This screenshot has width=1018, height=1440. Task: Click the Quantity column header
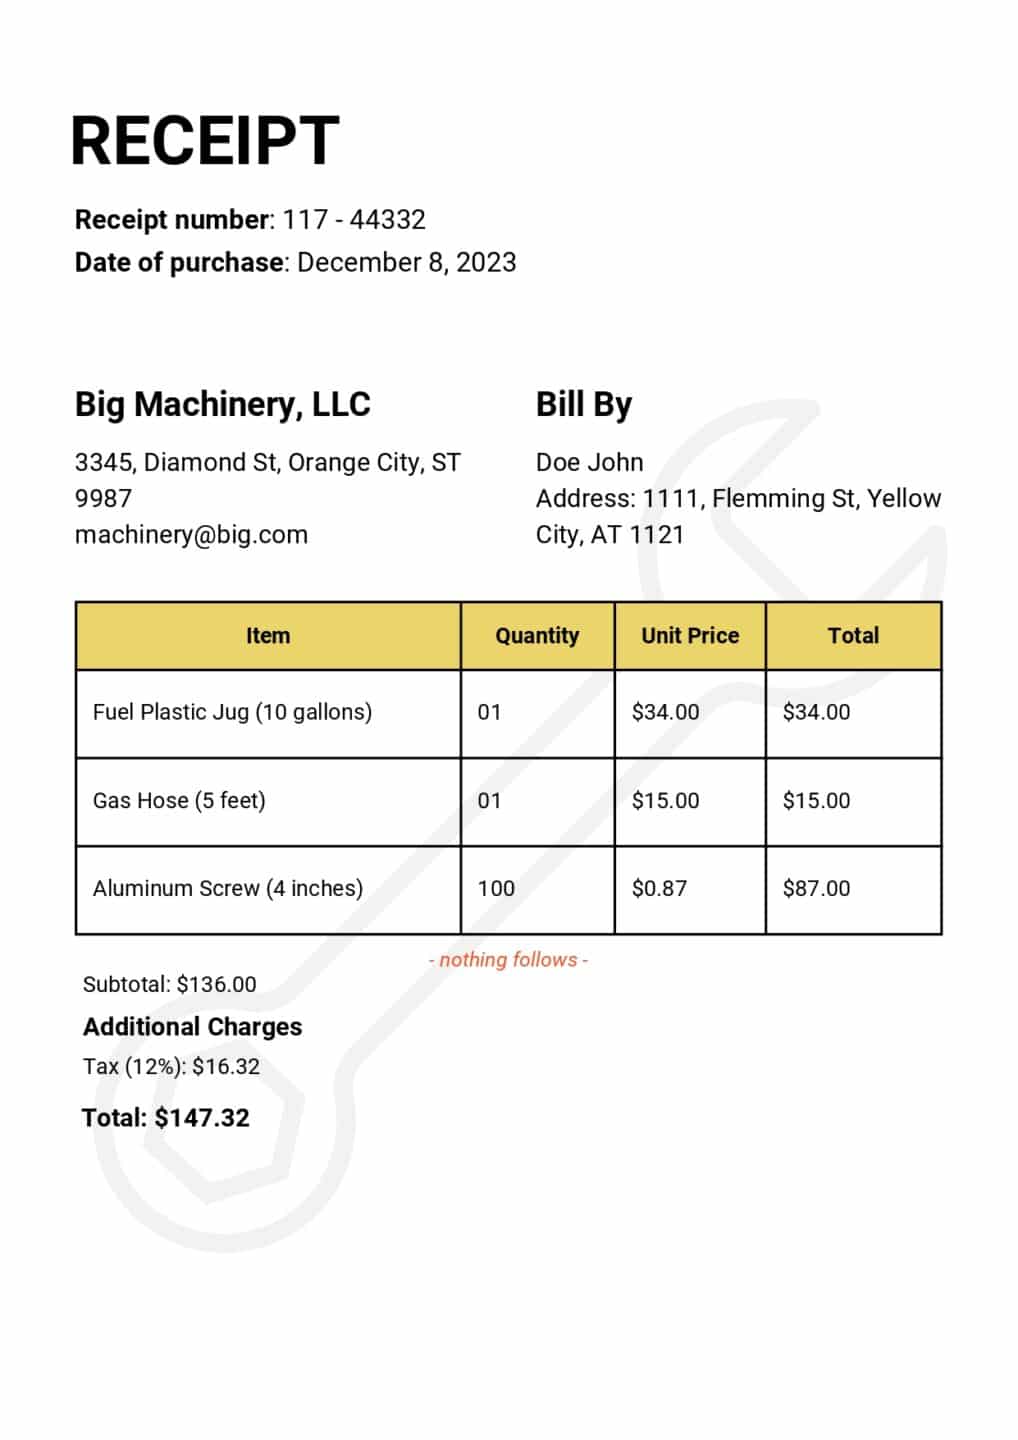[x=537, y=636]
